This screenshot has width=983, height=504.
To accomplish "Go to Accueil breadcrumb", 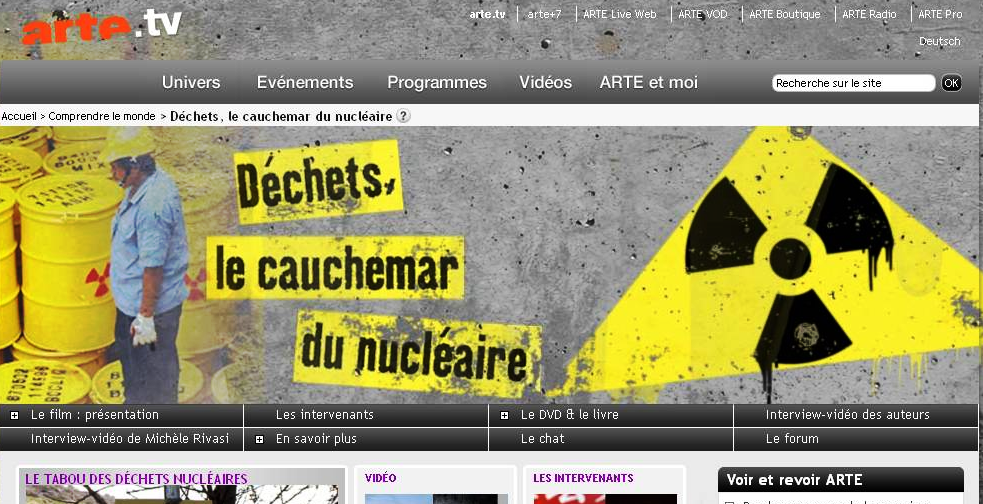I will [19, 117].
